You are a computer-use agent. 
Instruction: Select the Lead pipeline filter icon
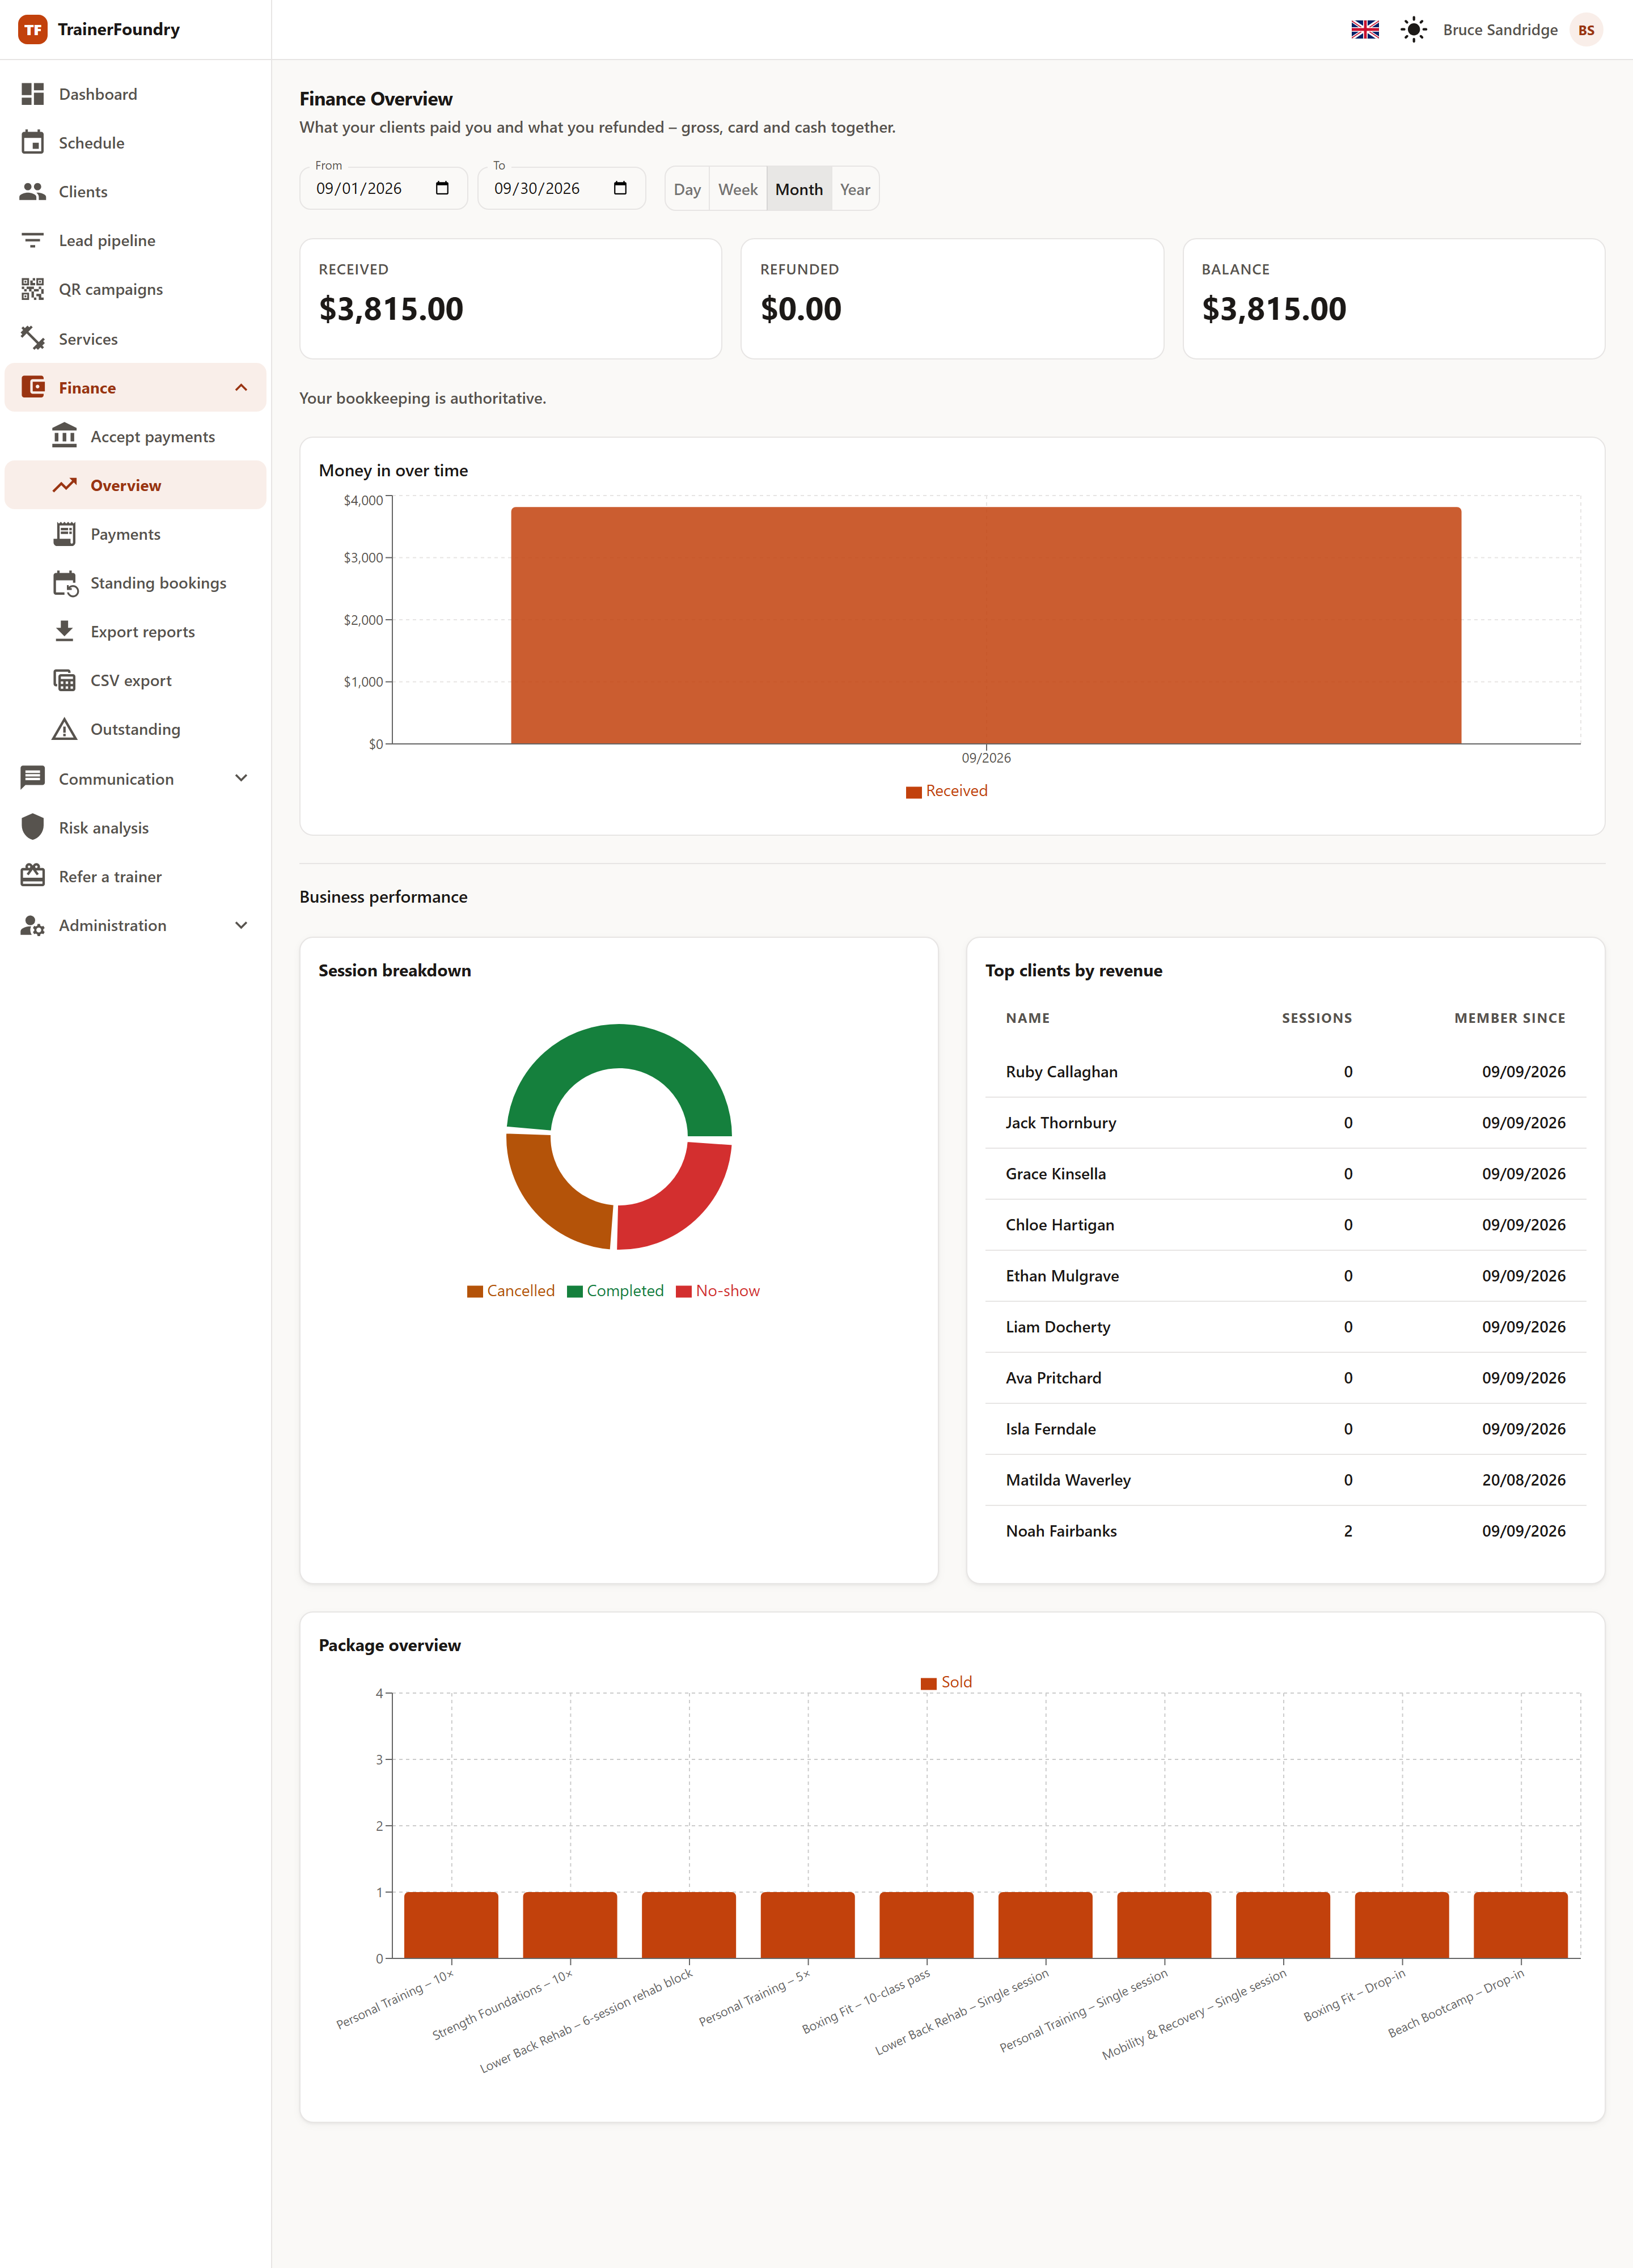tap(33, 240)
